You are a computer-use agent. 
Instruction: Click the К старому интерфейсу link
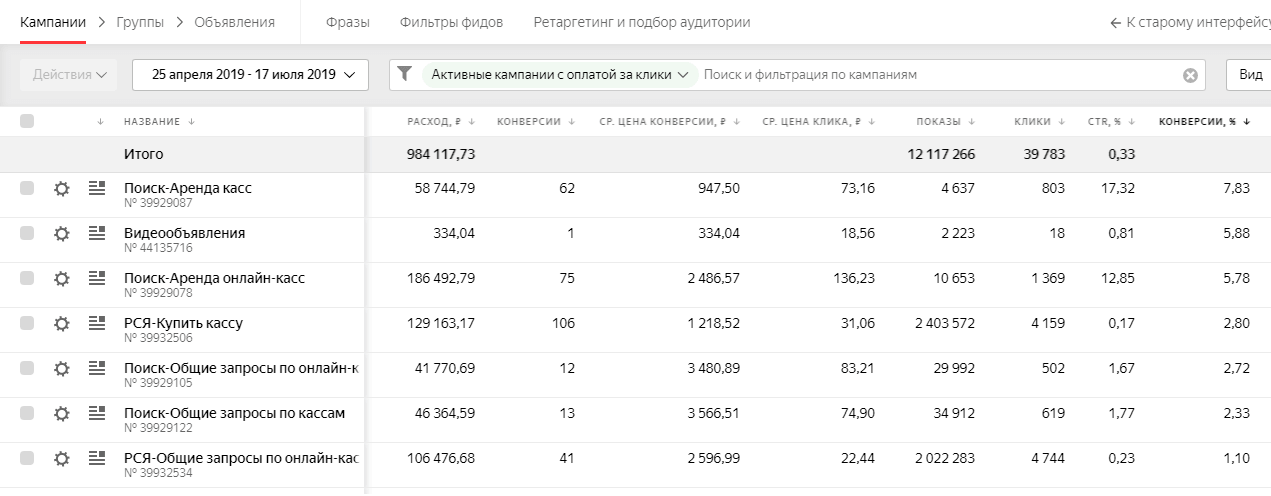pyautogui.click(x=1190, y=22)
